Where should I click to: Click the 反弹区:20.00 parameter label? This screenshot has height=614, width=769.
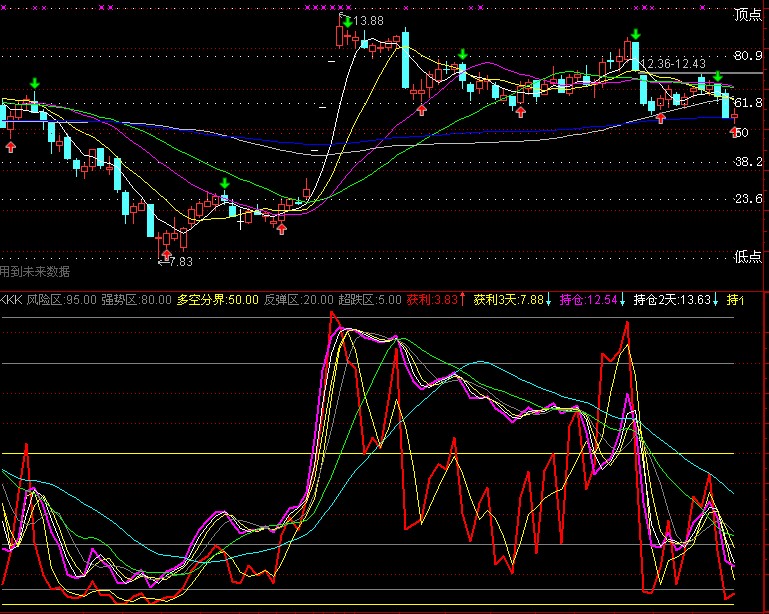[299, 299]
